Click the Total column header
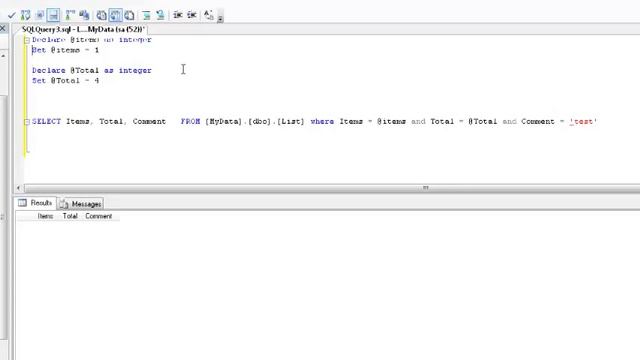Image resolution: width=640 pixels, height=360 pixels. (x=70, y=216)
